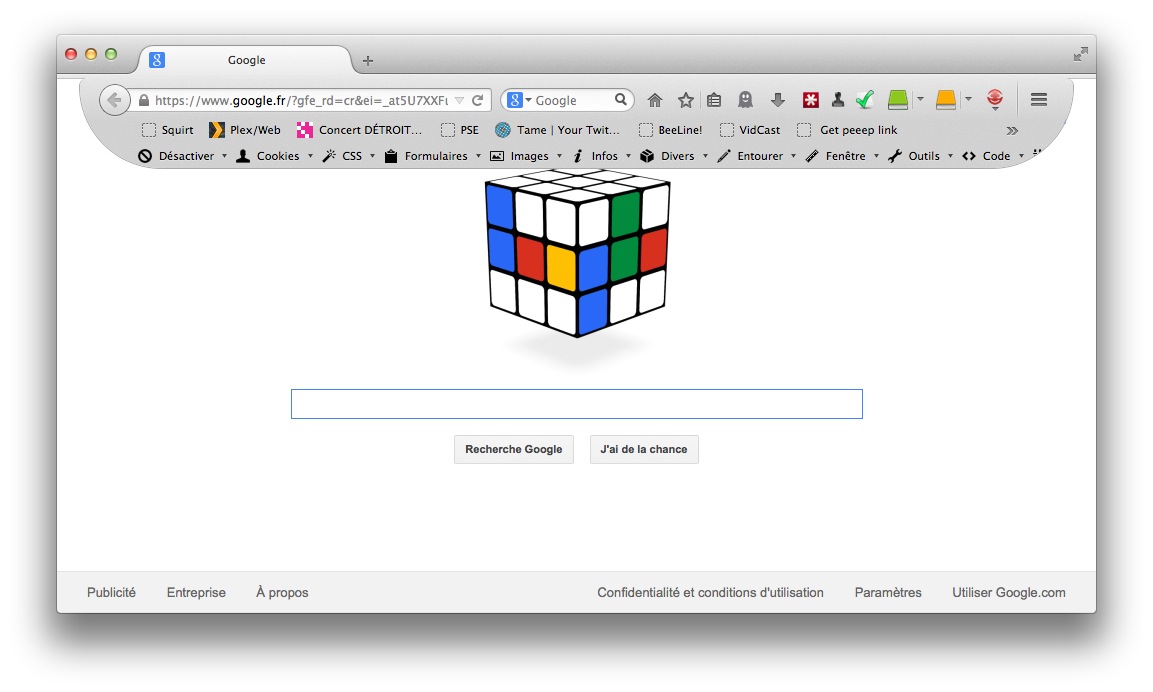Screen dimensions: 1153x692
Task: Open the Outils toolbar menu
Action: [x=920, y=156]
